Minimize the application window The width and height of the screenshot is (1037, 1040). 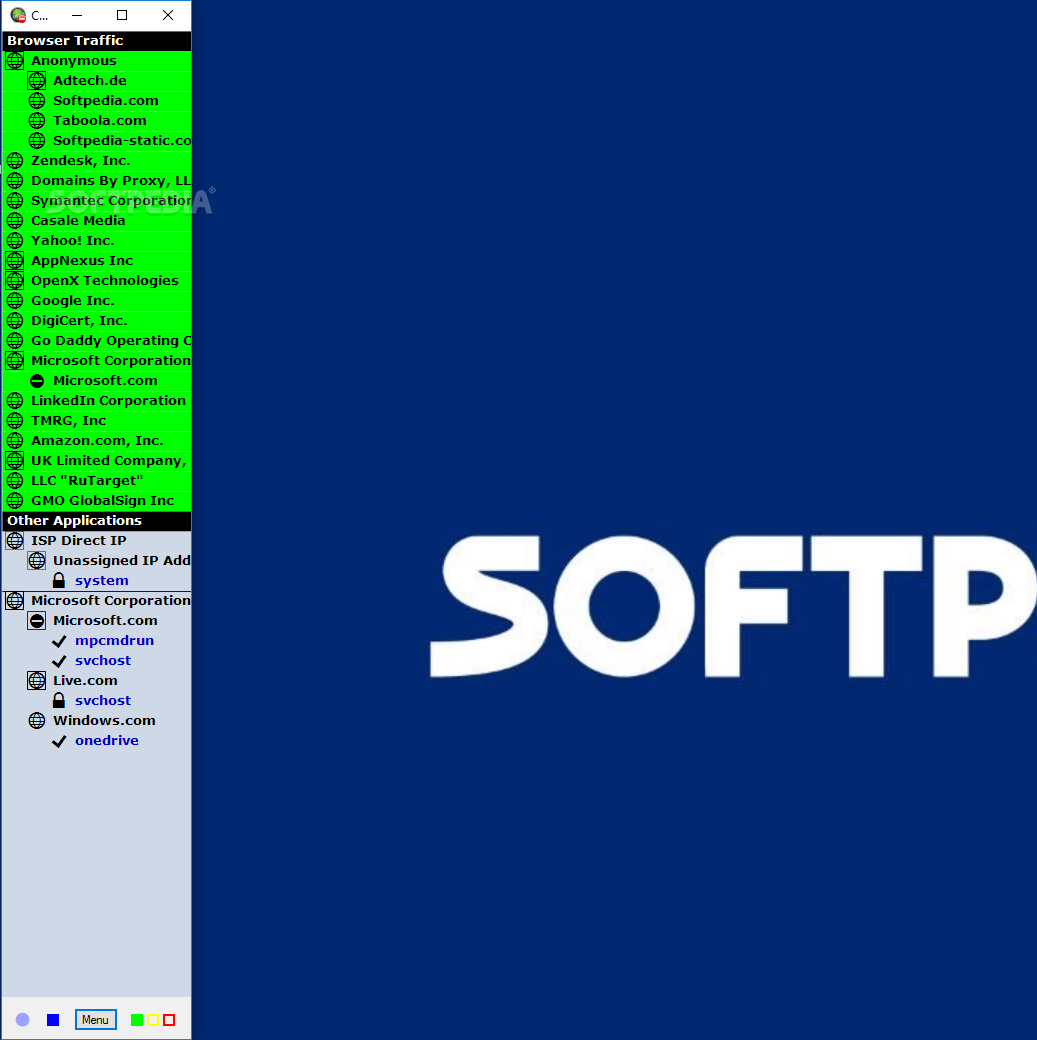pos(77,15)
